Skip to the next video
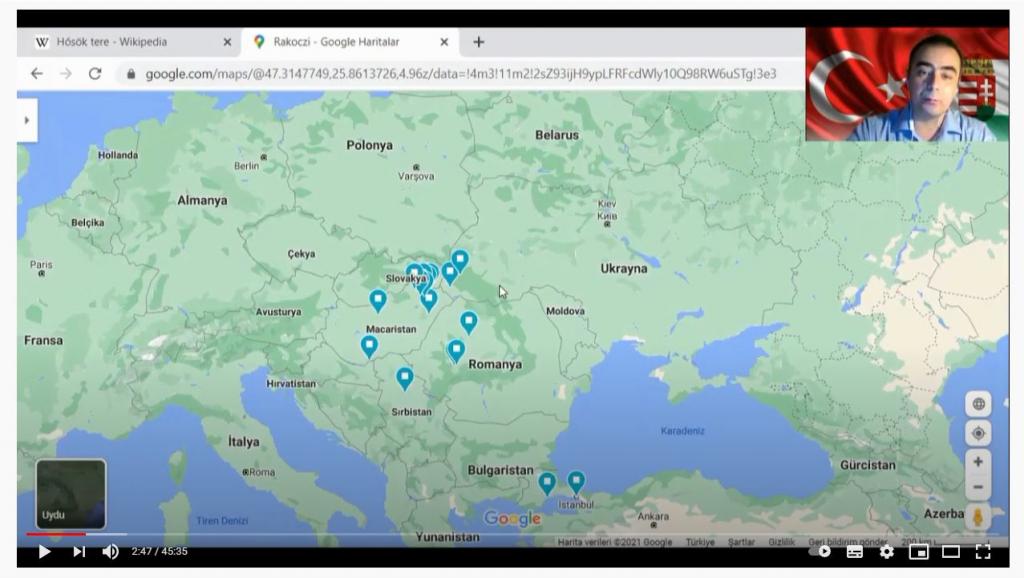 (x=79, y=552)
